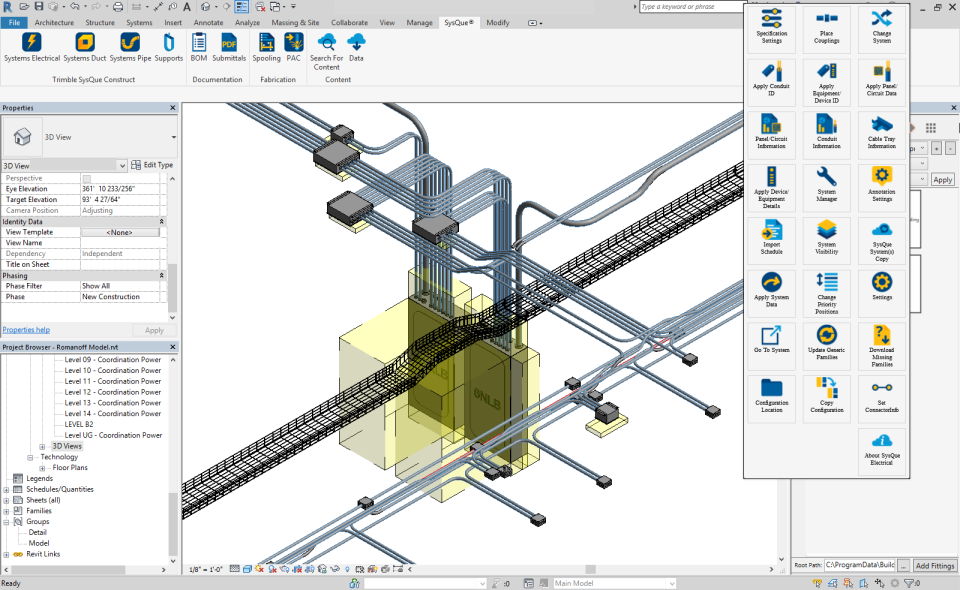Screen dimensions: 960x590
Task: Open the 3D View type selector dropdown
Action: coord(173,137)
